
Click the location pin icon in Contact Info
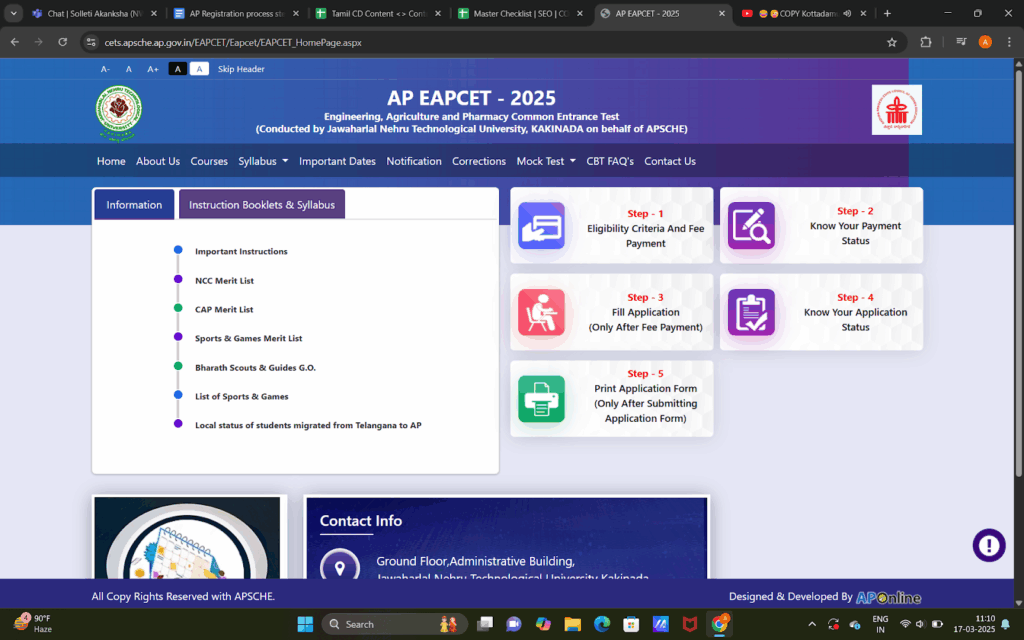point(340,566)
